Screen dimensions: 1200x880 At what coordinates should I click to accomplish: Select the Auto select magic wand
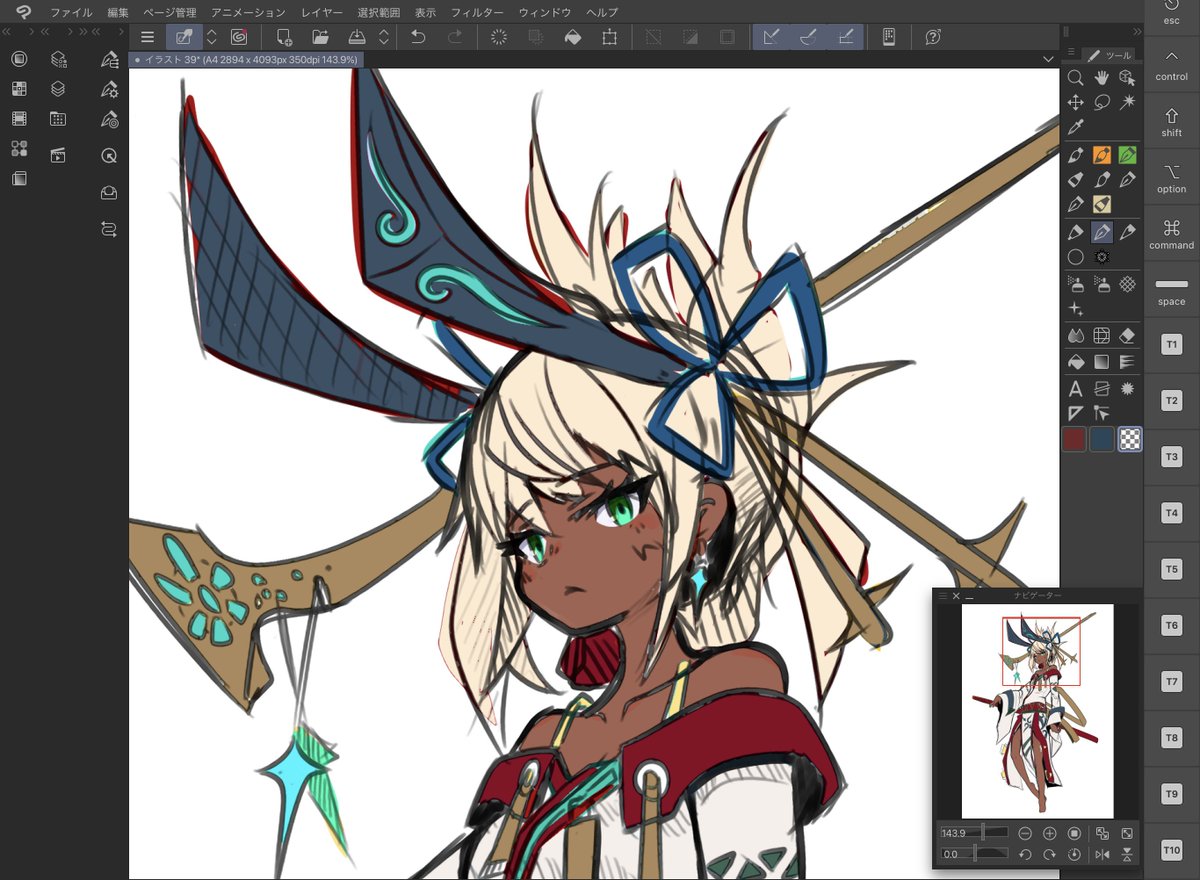pyautogui.click(x=1128, y=102)
